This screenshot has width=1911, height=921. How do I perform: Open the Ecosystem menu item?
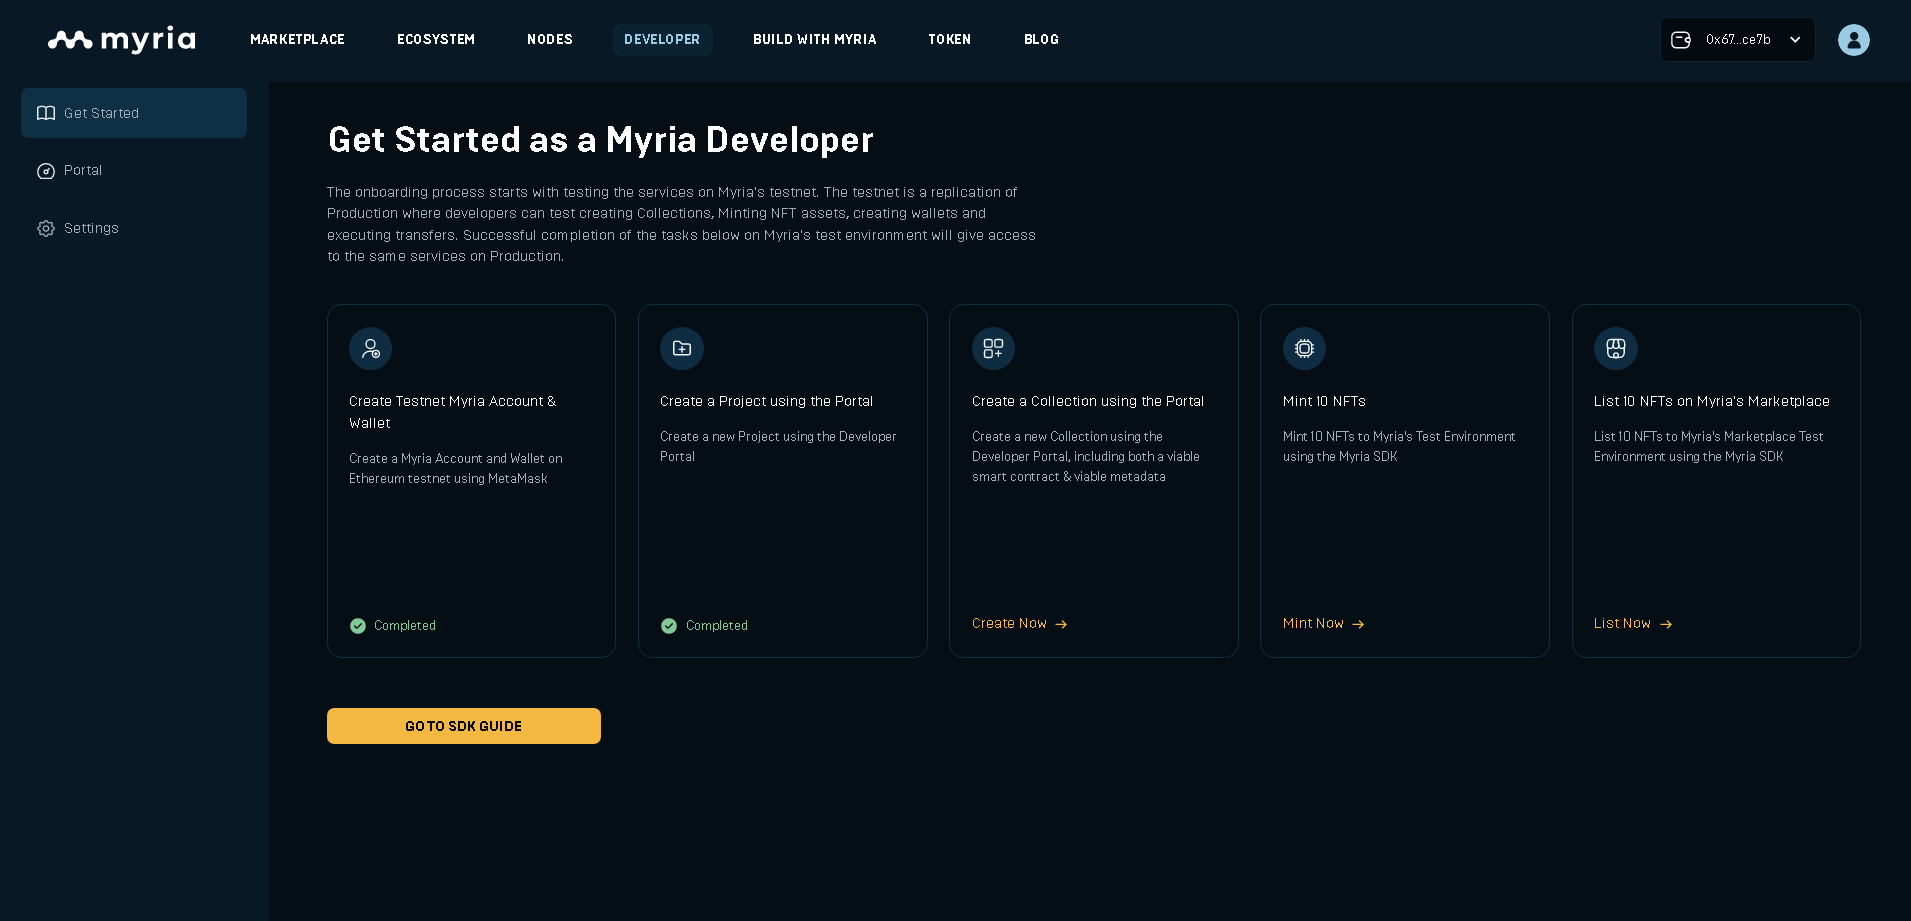[x=436, y=40]
